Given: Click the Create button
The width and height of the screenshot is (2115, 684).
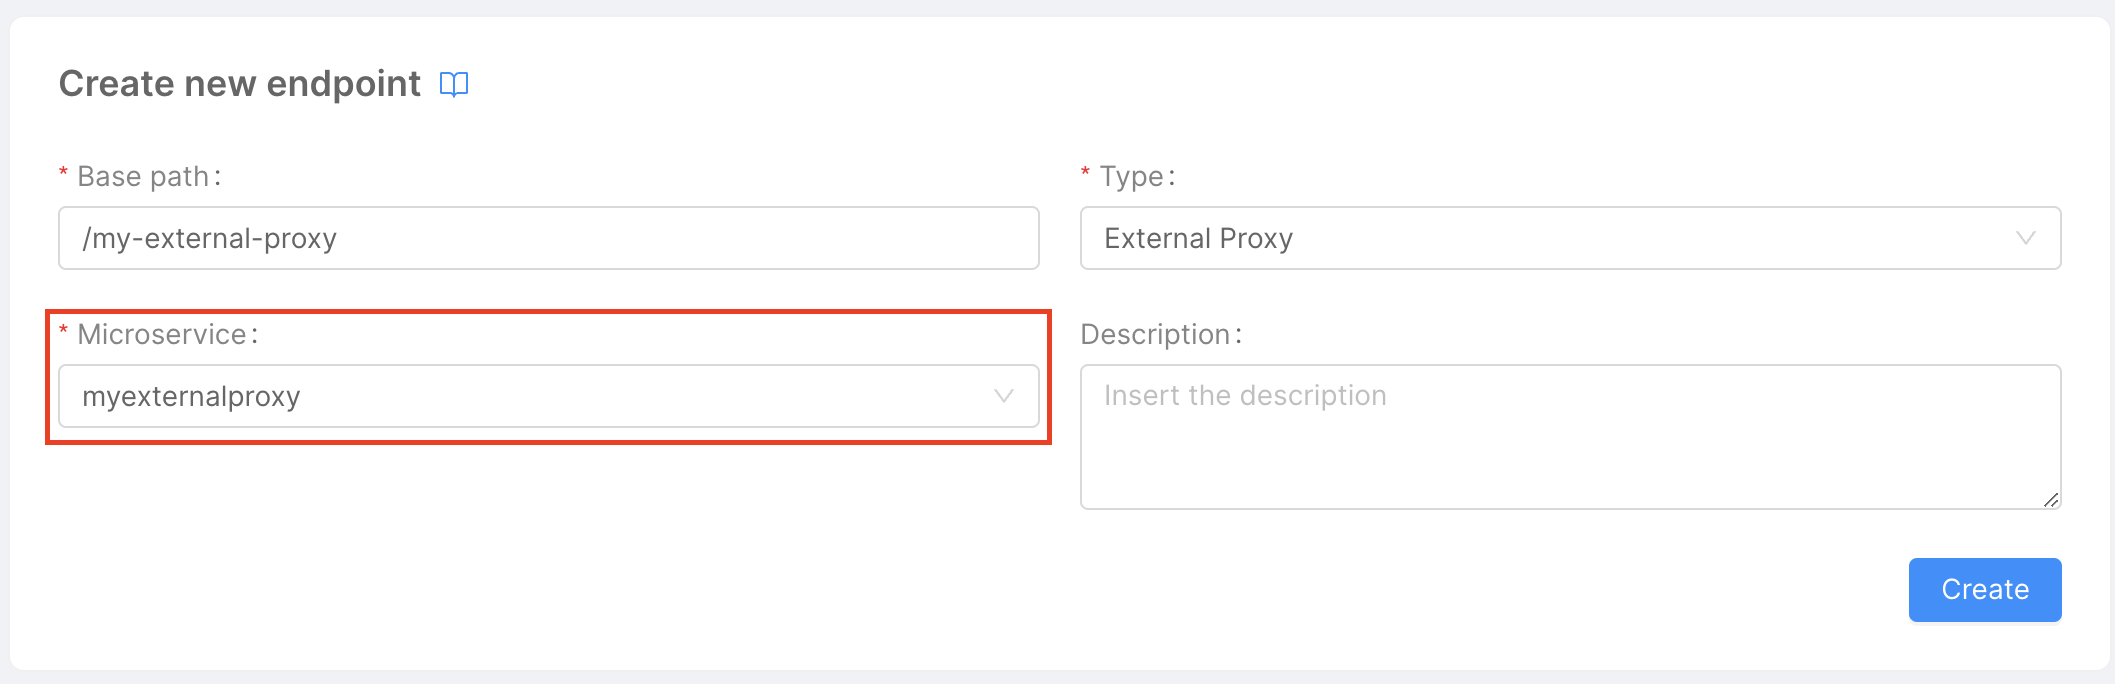Looking at the screenshot, I should pyautogui.click(x=1984, y=590).
